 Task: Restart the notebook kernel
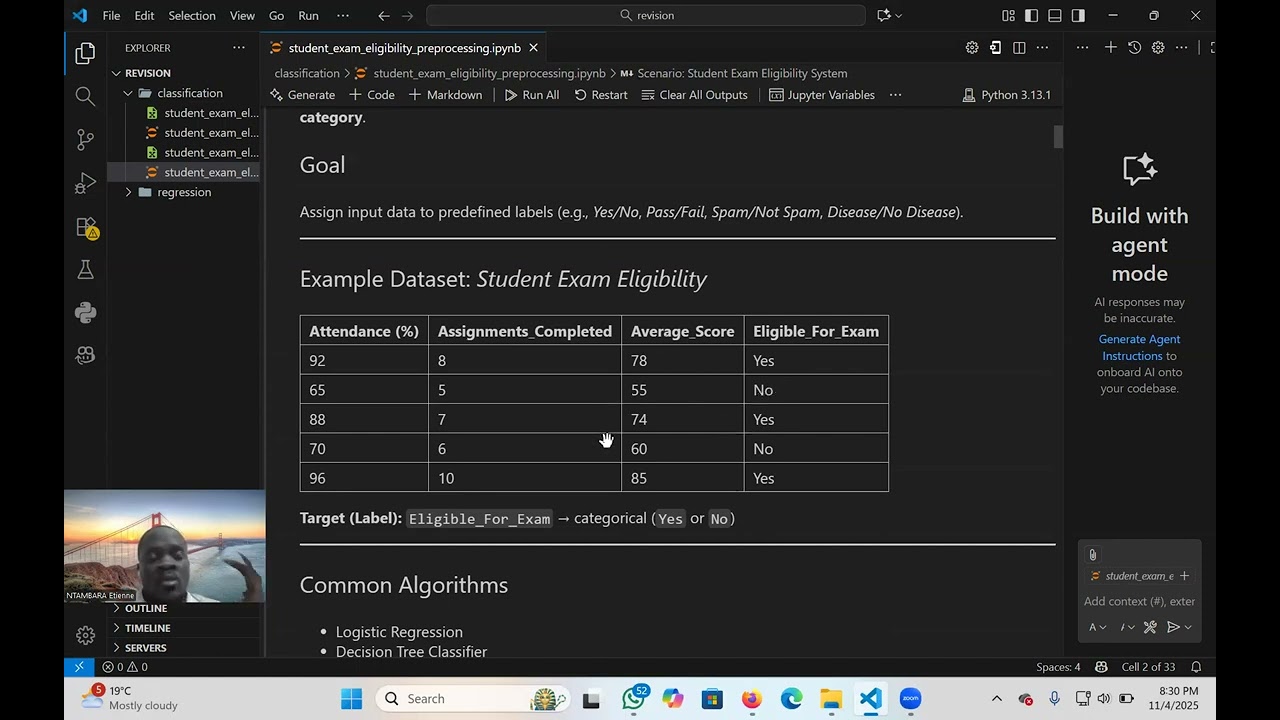click(600, 95)
